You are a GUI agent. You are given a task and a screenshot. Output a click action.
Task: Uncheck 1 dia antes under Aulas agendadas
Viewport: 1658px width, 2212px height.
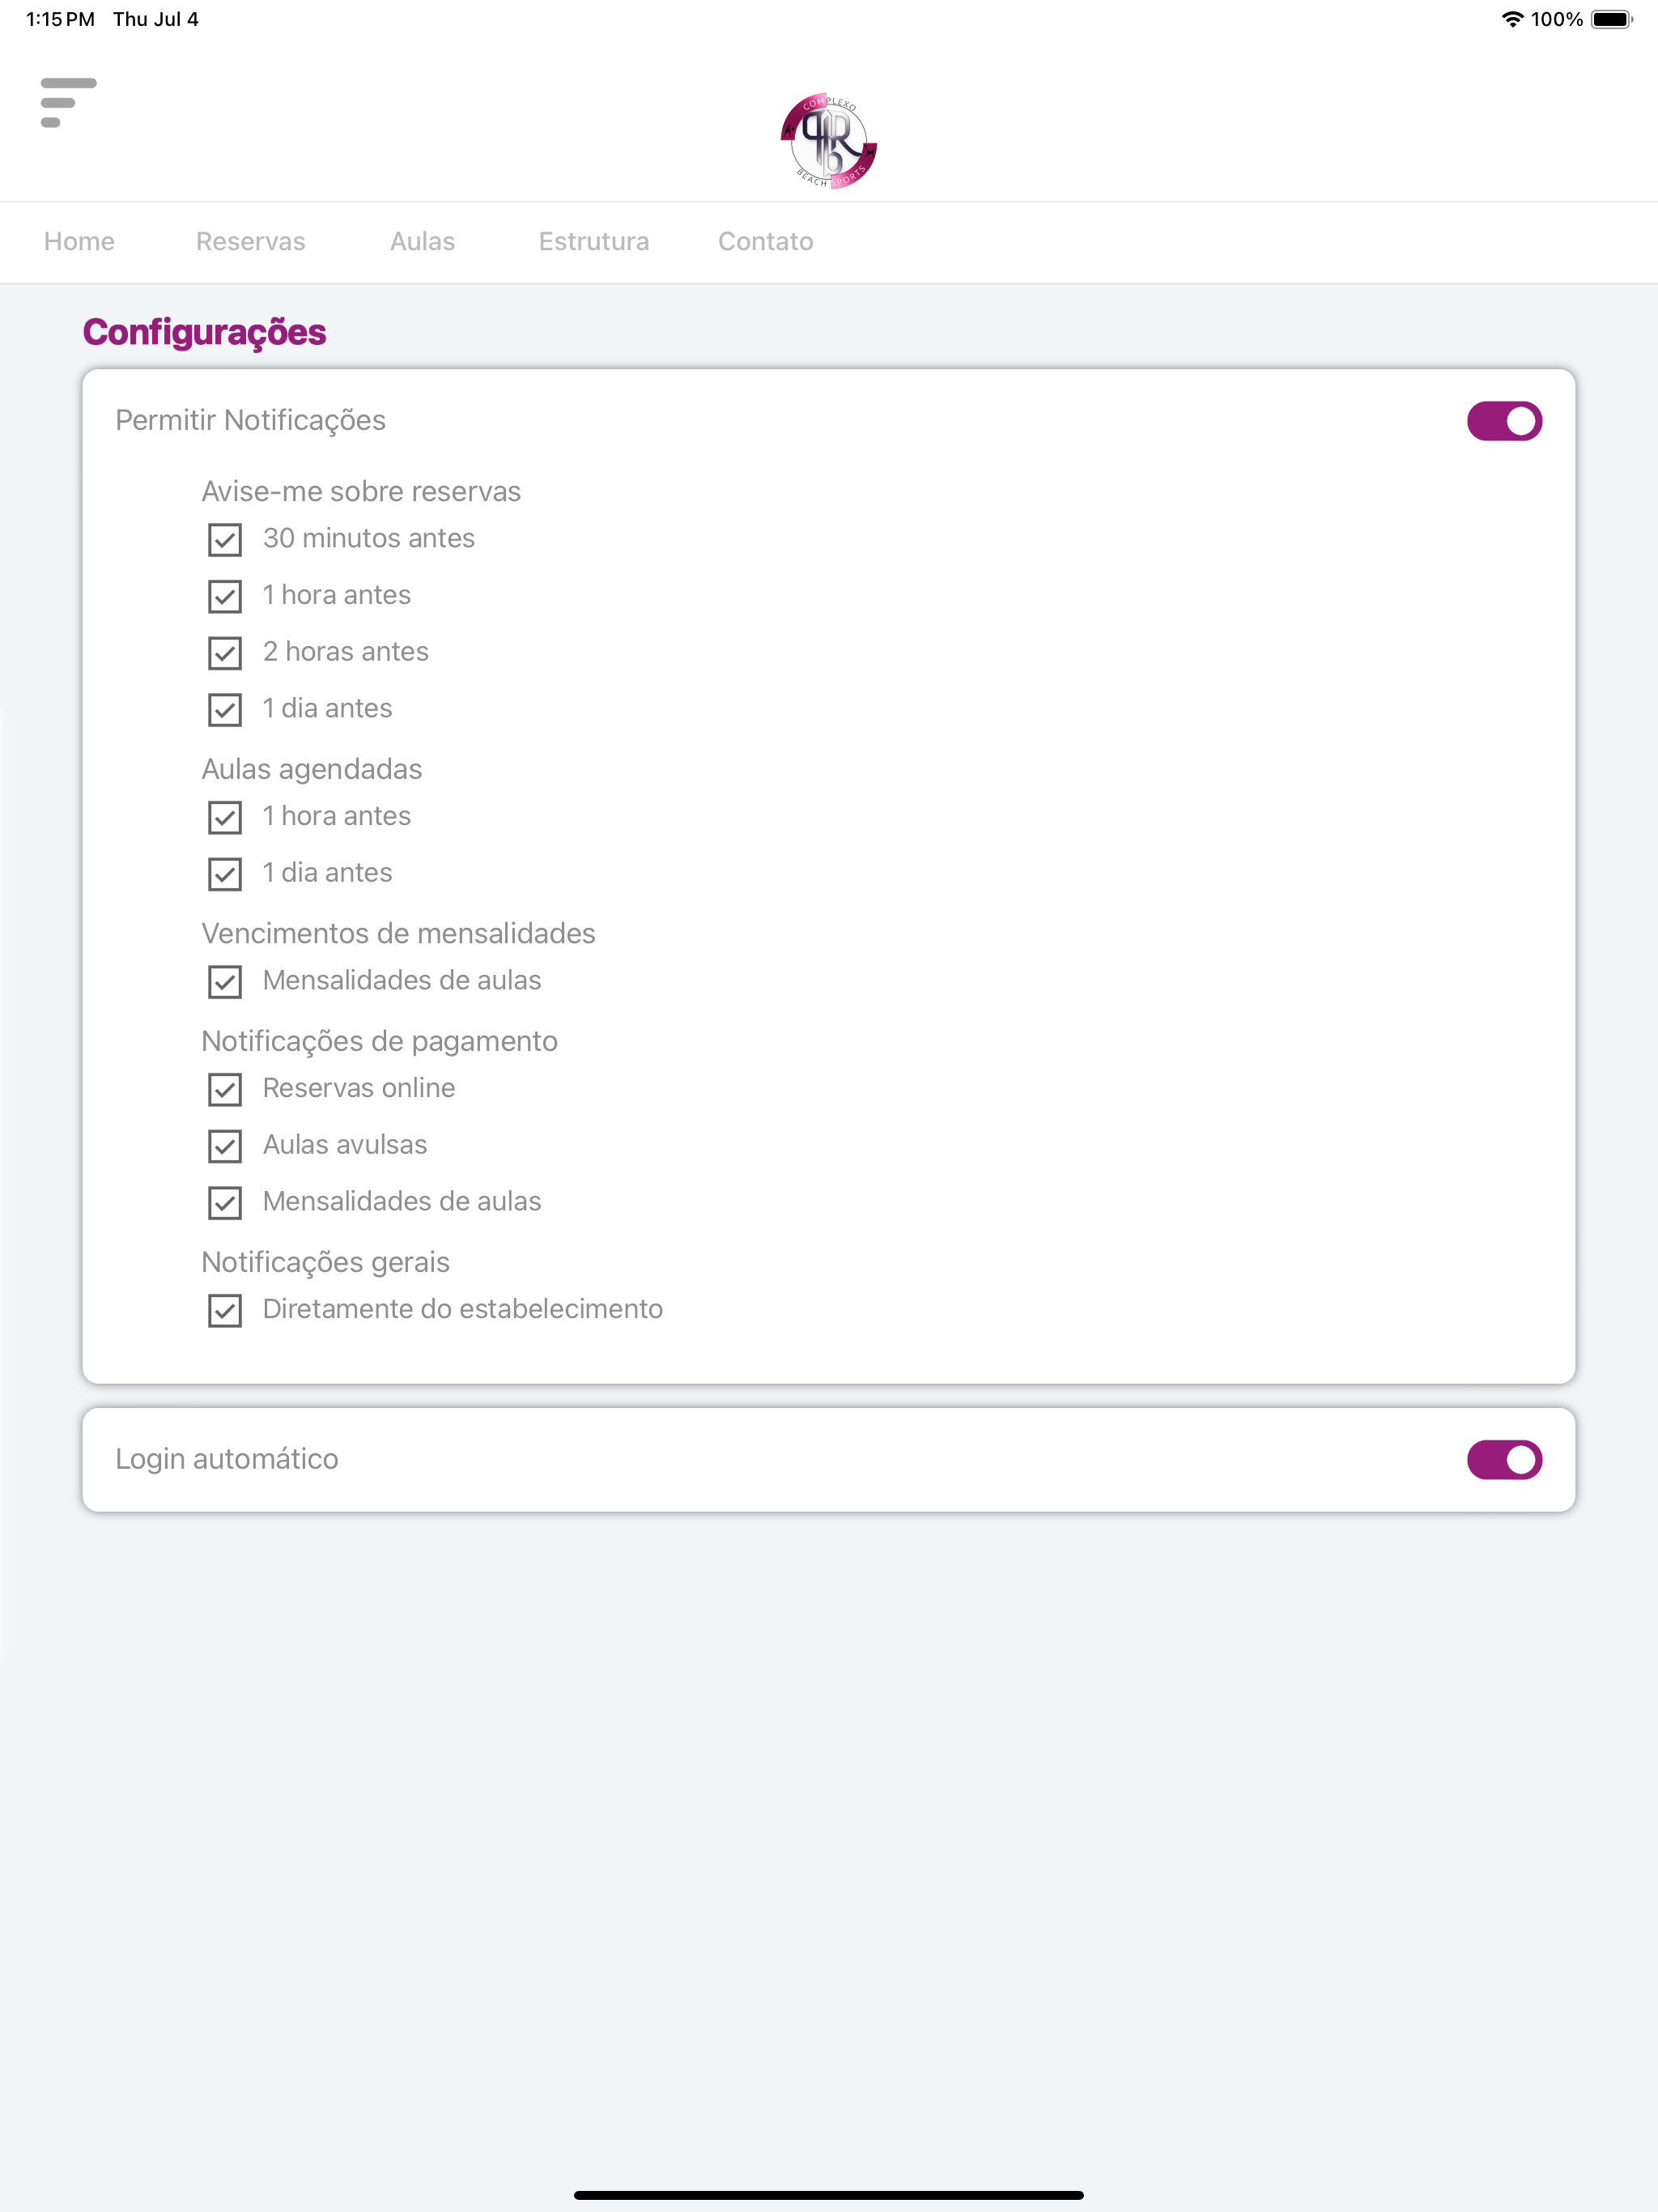click(225, 874)
